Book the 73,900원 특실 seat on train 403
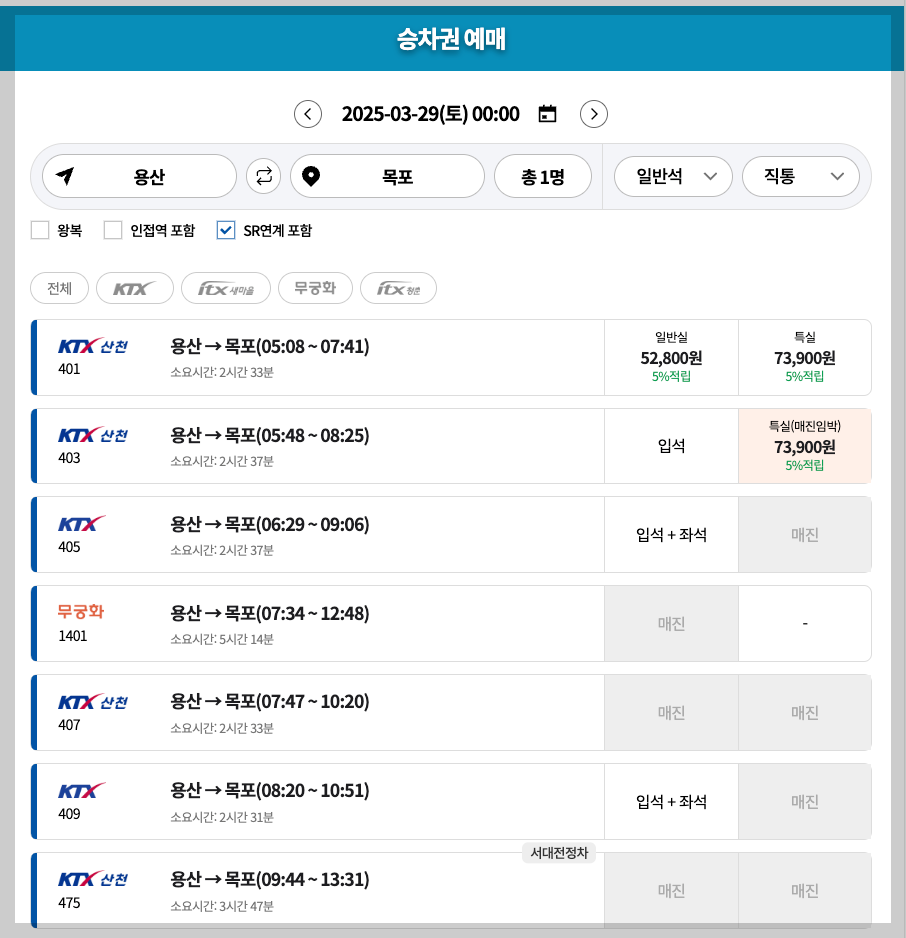The width and height of the screenshot is (906, 938). (x=804, y=446)
